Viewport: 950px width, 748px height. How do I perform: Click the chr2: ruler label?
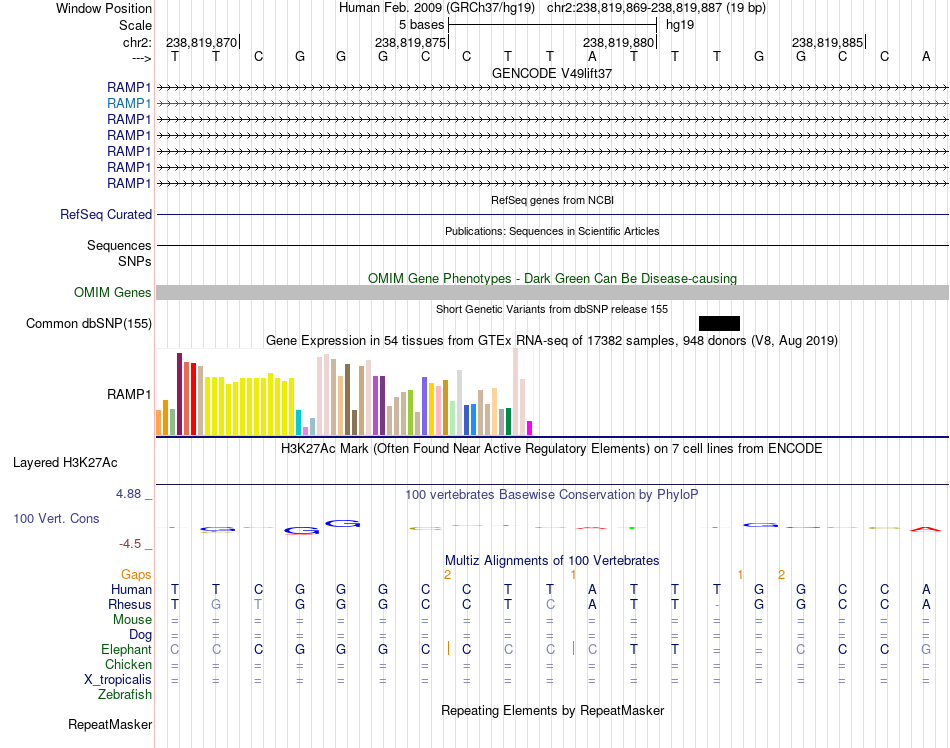pyautogui.click(x=138, y=42)
